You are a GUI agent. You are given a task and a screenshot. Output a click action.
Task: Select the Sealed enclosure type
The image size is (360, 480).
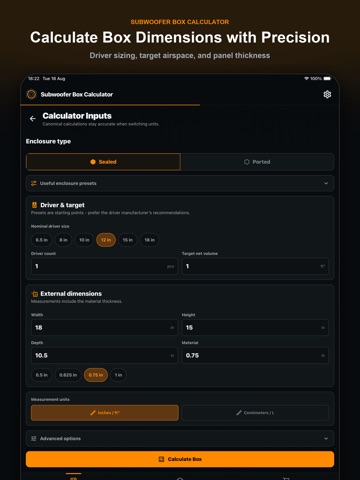tap(104, 162)
